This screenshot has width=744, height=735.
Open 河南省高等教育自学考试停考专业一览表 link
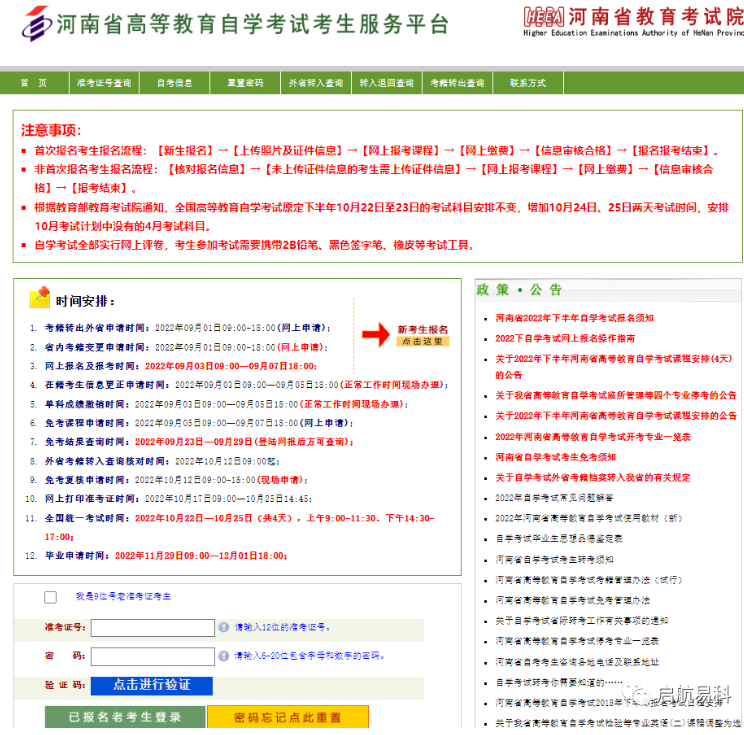(577, 641)
